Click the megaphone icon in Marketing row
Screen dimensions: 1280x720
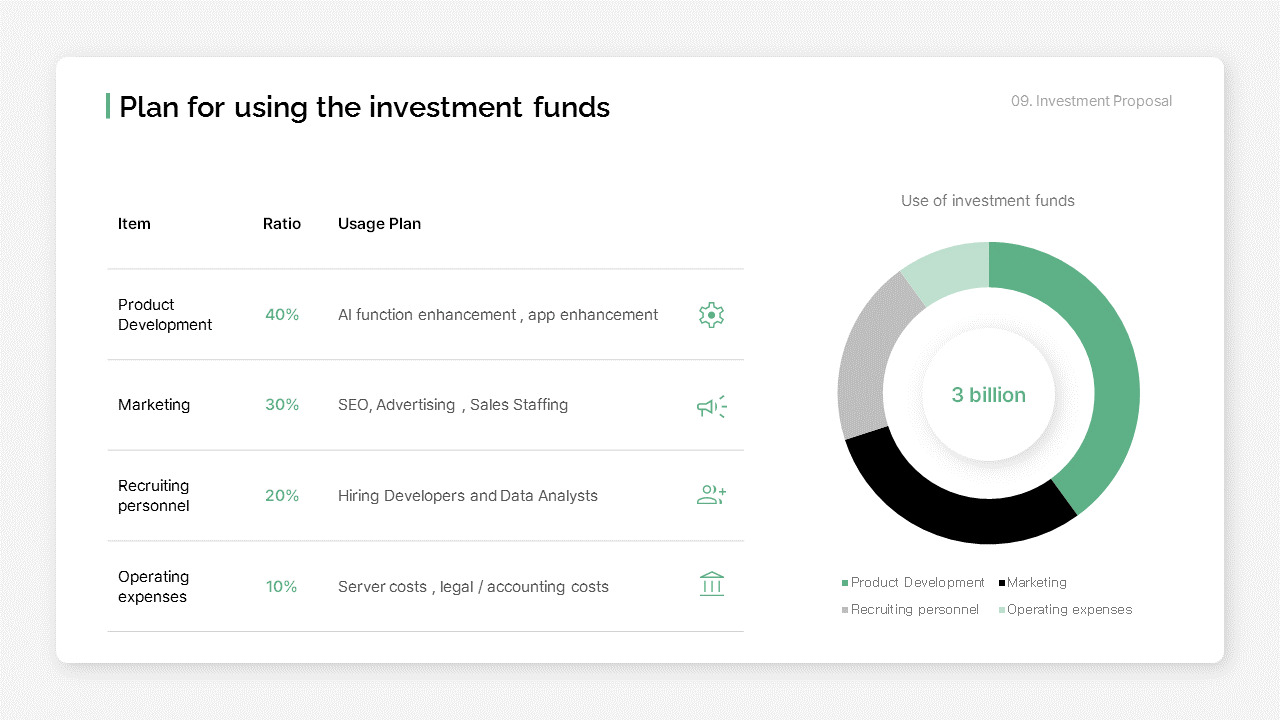pos(711,406)
